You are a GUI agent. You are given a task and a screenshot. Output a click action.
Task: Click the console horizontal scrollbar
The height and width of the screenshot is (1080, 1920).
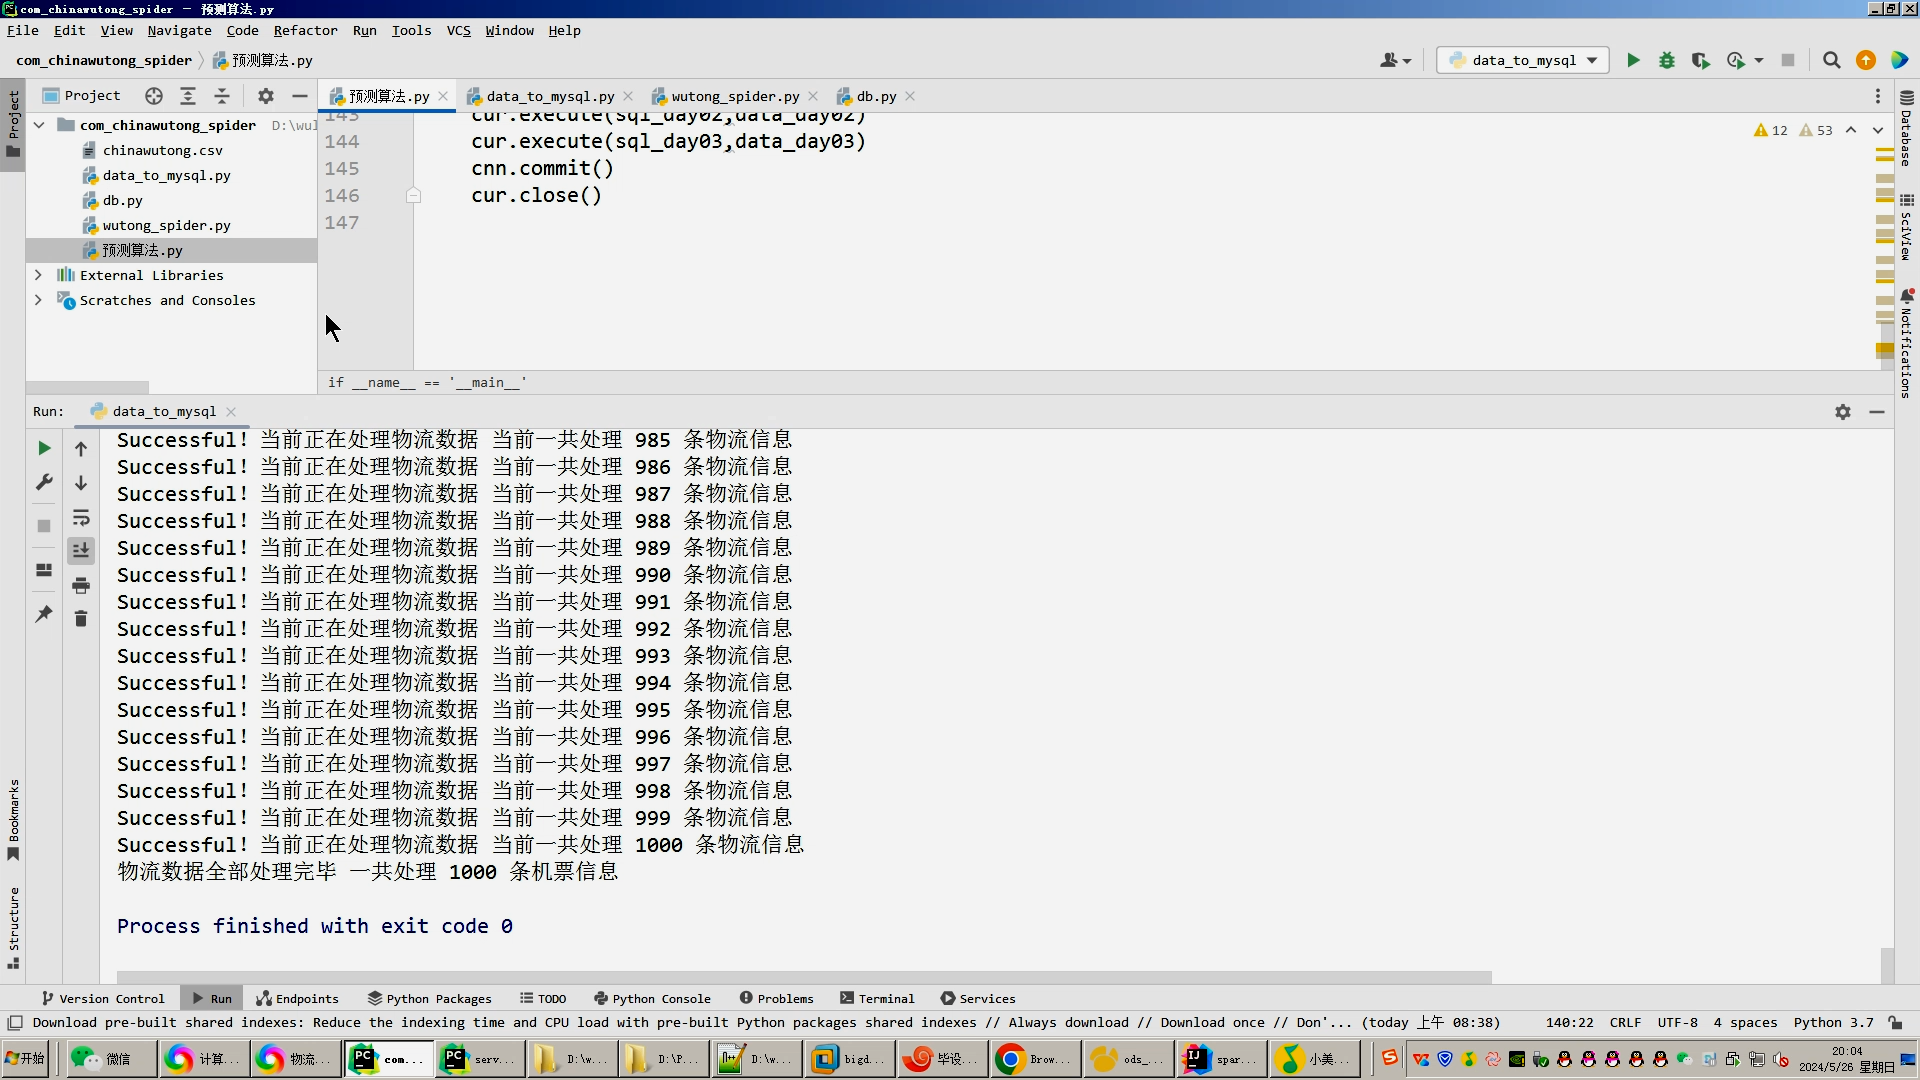(800, 977)
